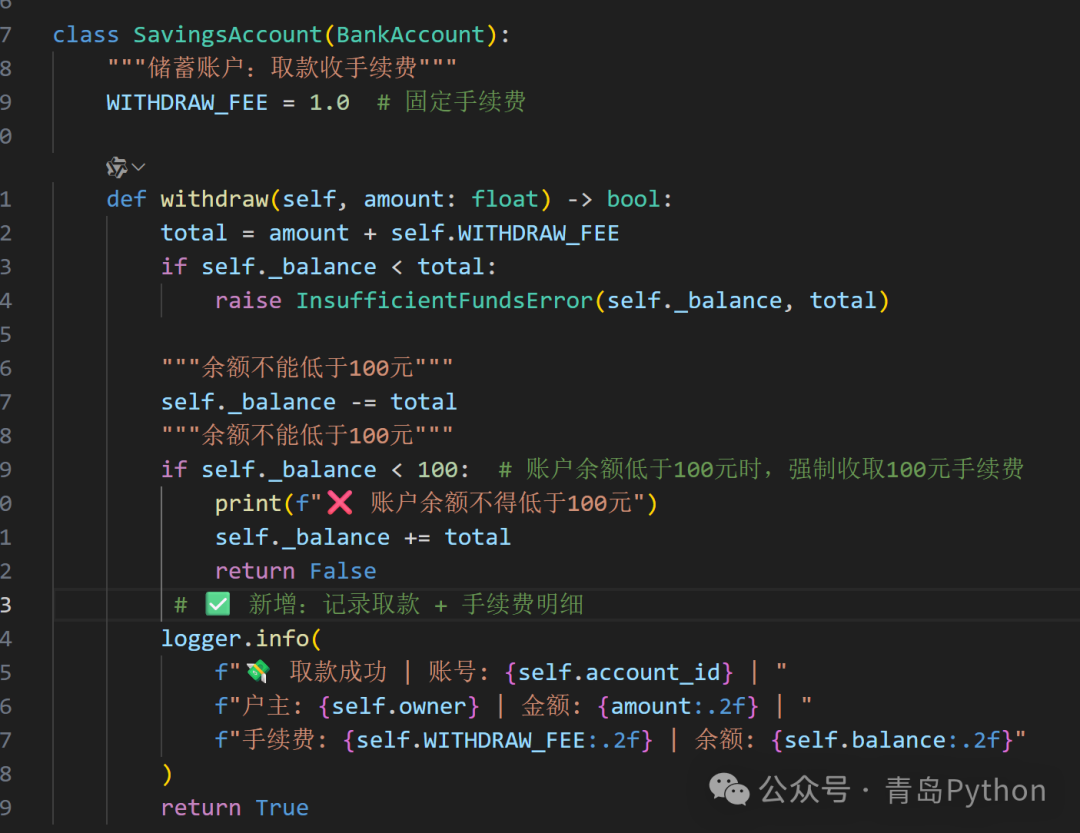The image size is (1080, 833).
Task: Click the BankAccount parent class reference
Action: [x=410, y=33]
